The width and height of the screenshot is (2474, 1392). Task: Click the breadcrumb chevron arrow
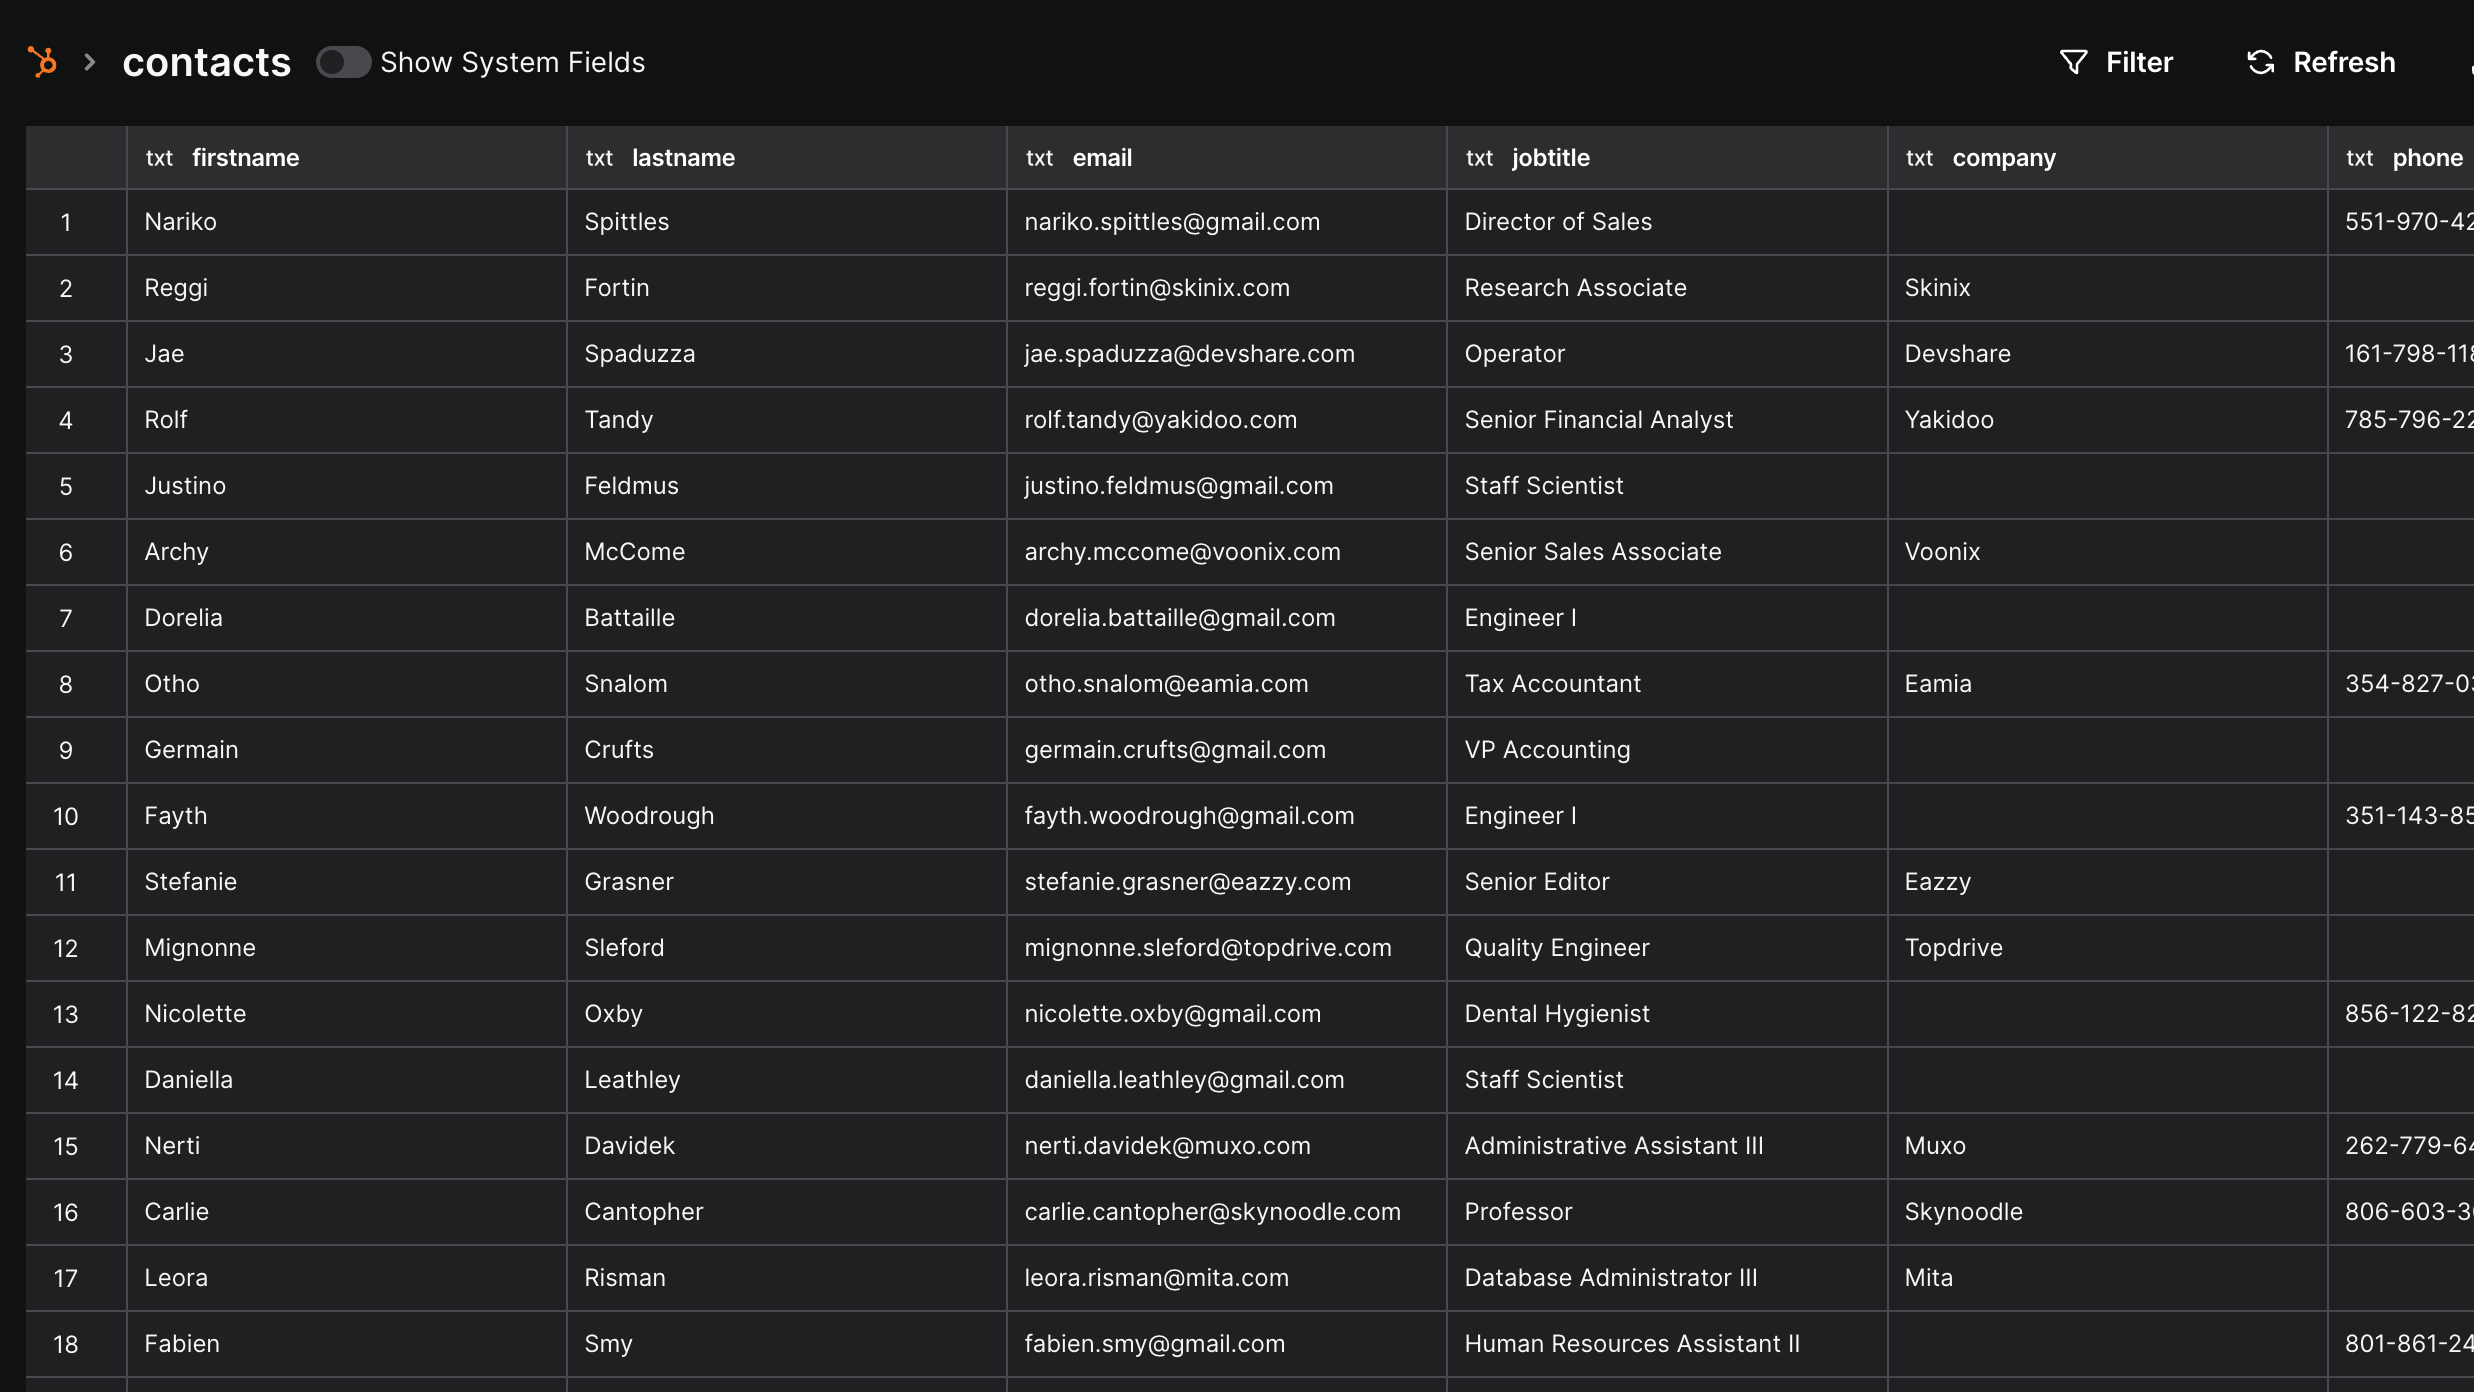click(90, 62)
